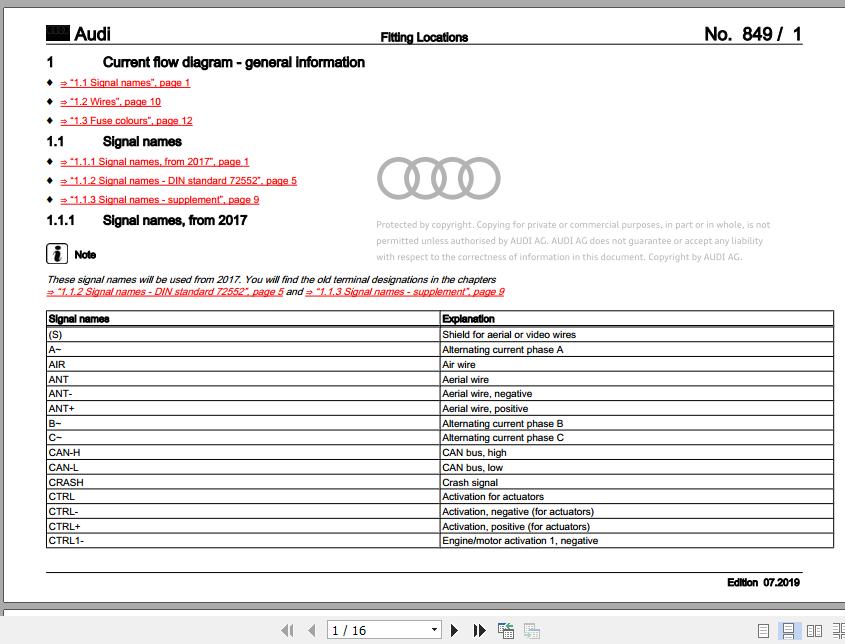Open the page number dropdown
The width and height of the screenshot is (845, 644).
(x=434, y=629)
